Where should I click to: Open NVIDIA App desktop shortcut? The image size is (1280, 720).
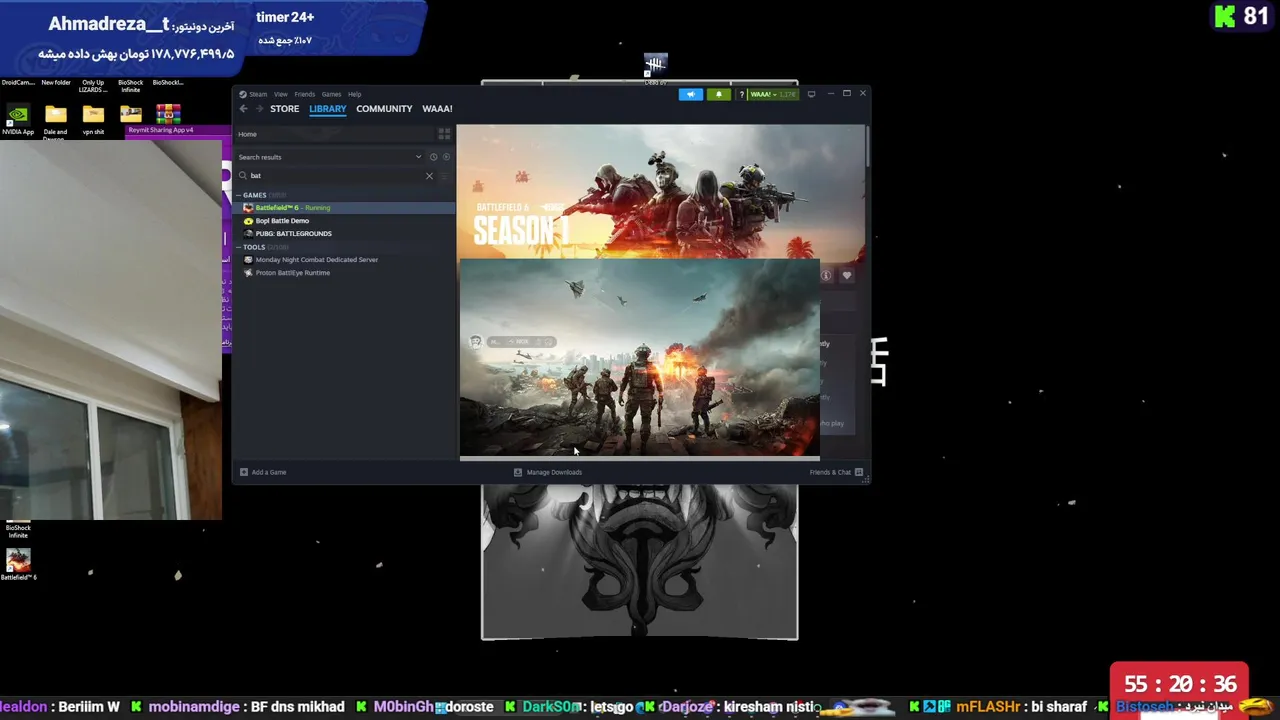17,120
